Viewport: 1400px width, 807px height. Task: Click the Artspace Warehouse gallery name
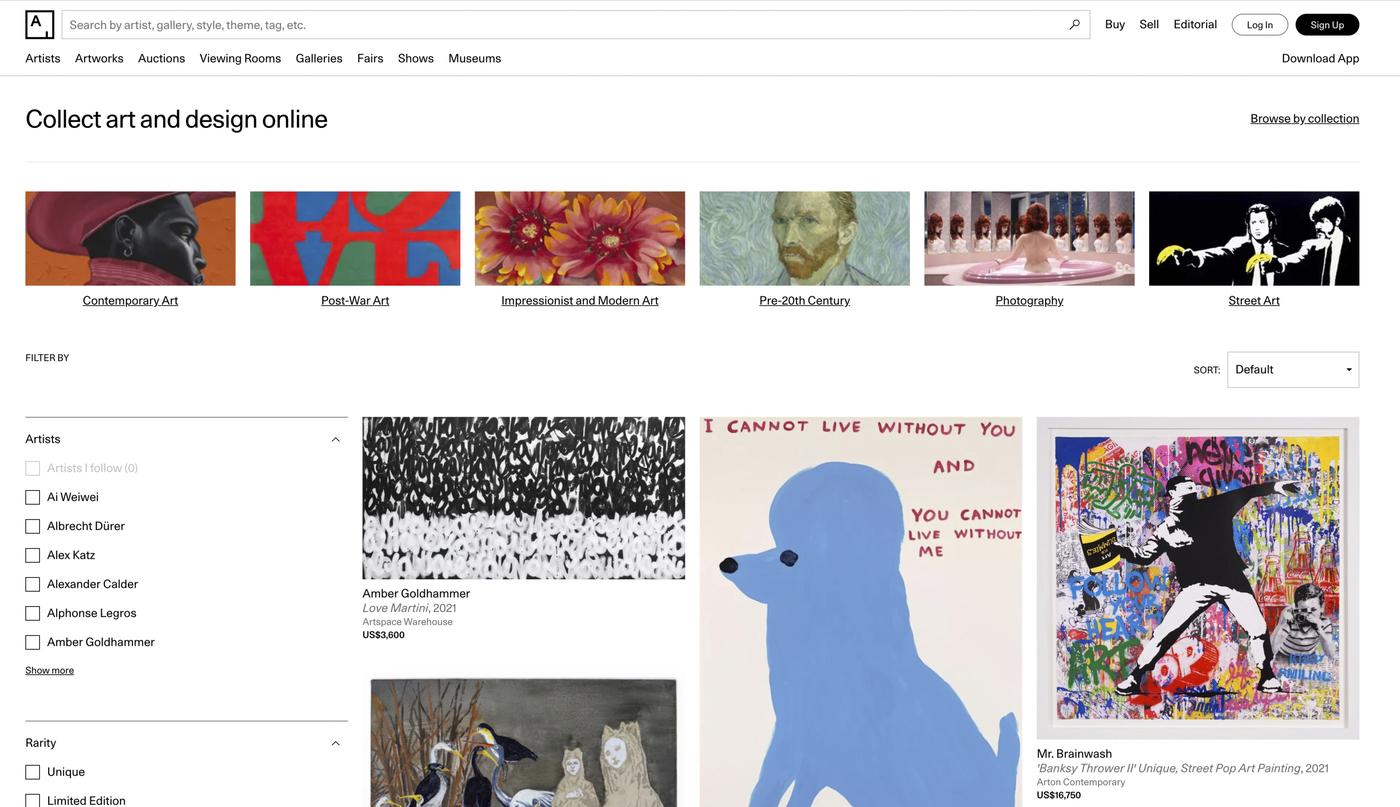(x=407, y=622)
